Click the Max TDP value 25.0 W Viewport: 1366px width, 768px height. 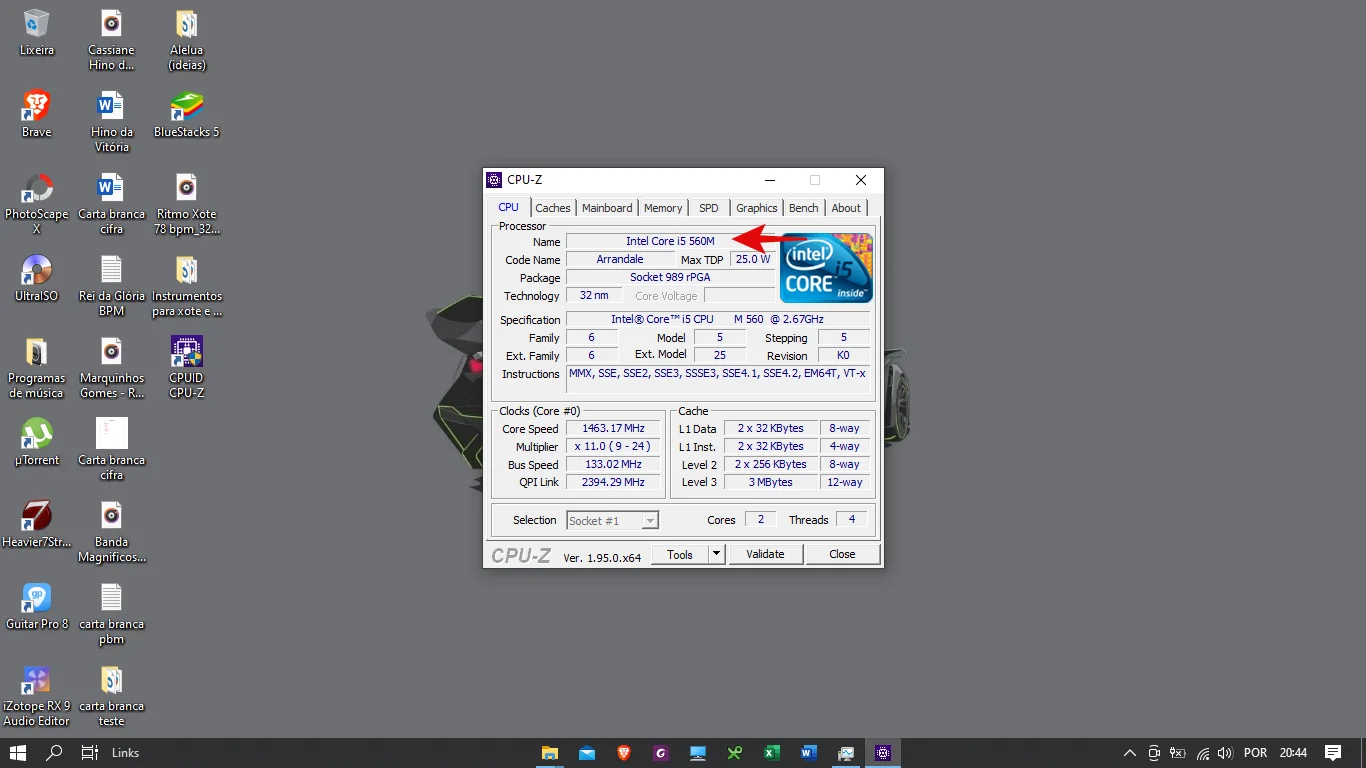tap(752, 259)
